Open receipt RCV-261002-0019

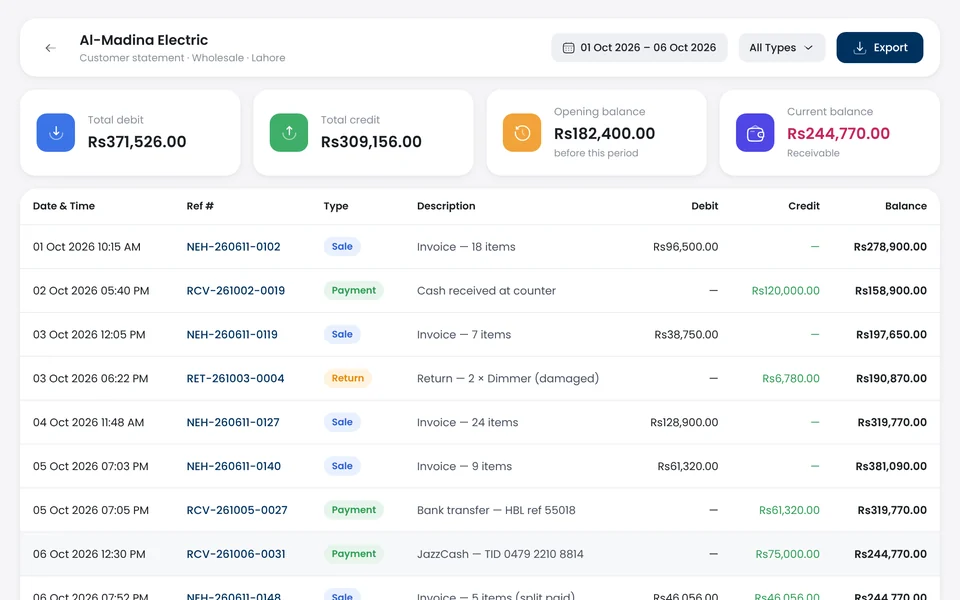[x=236, y=291]
